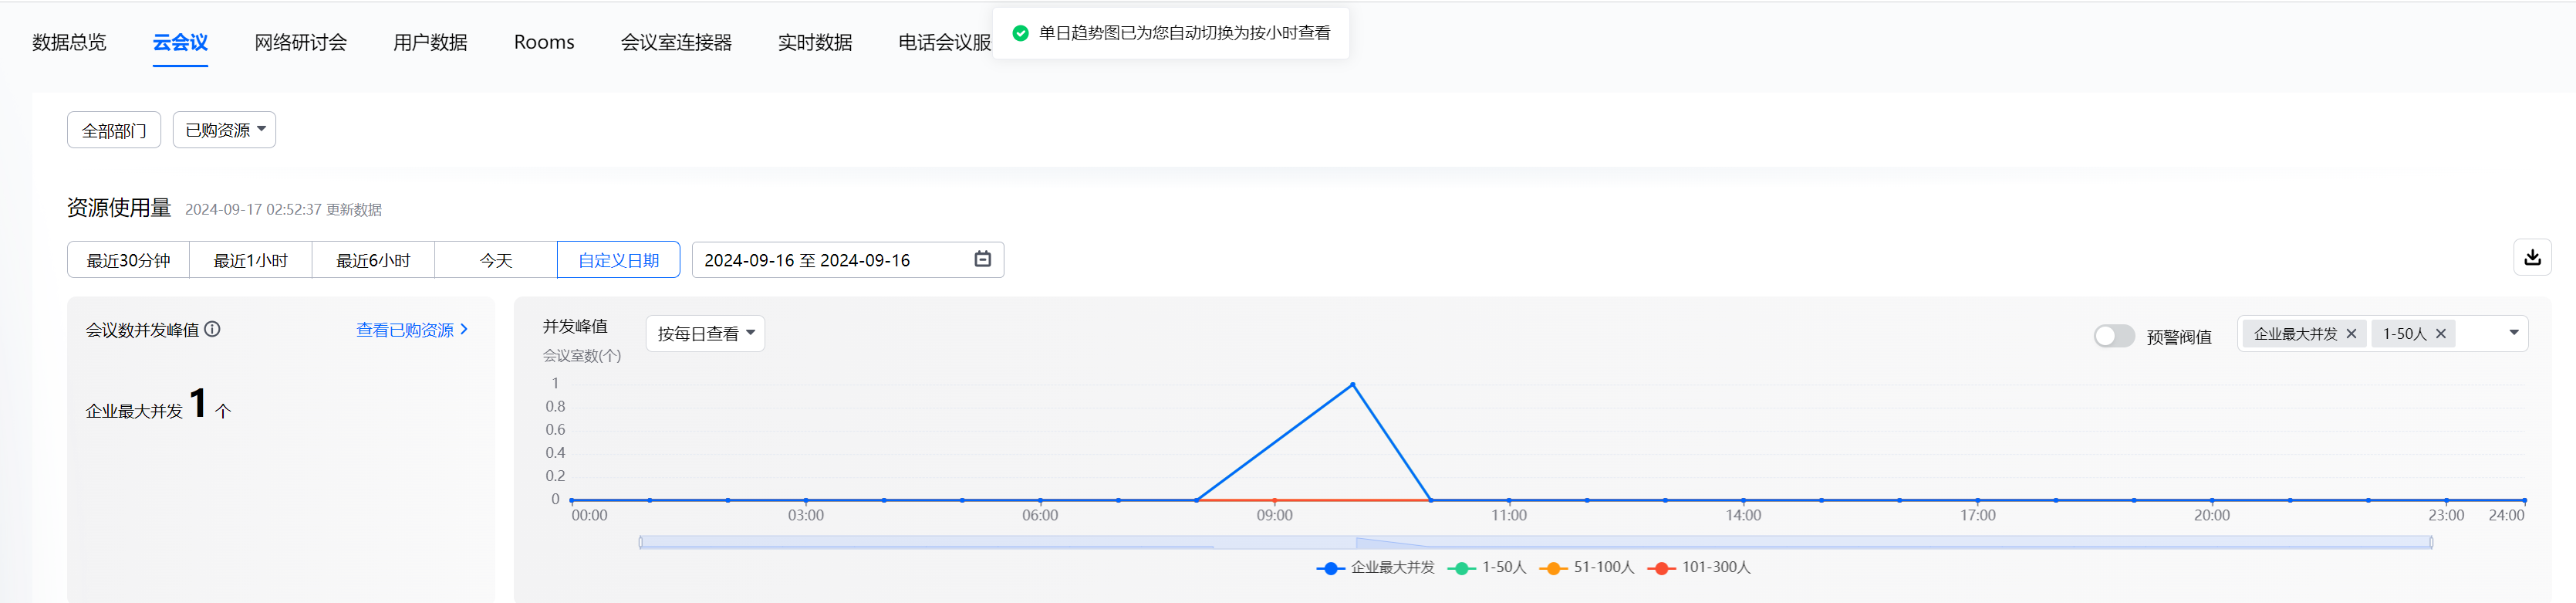Open the calendar picker icon
Image resolution: width=2576 pixels, height=603 pixels.
pos(983,259)
